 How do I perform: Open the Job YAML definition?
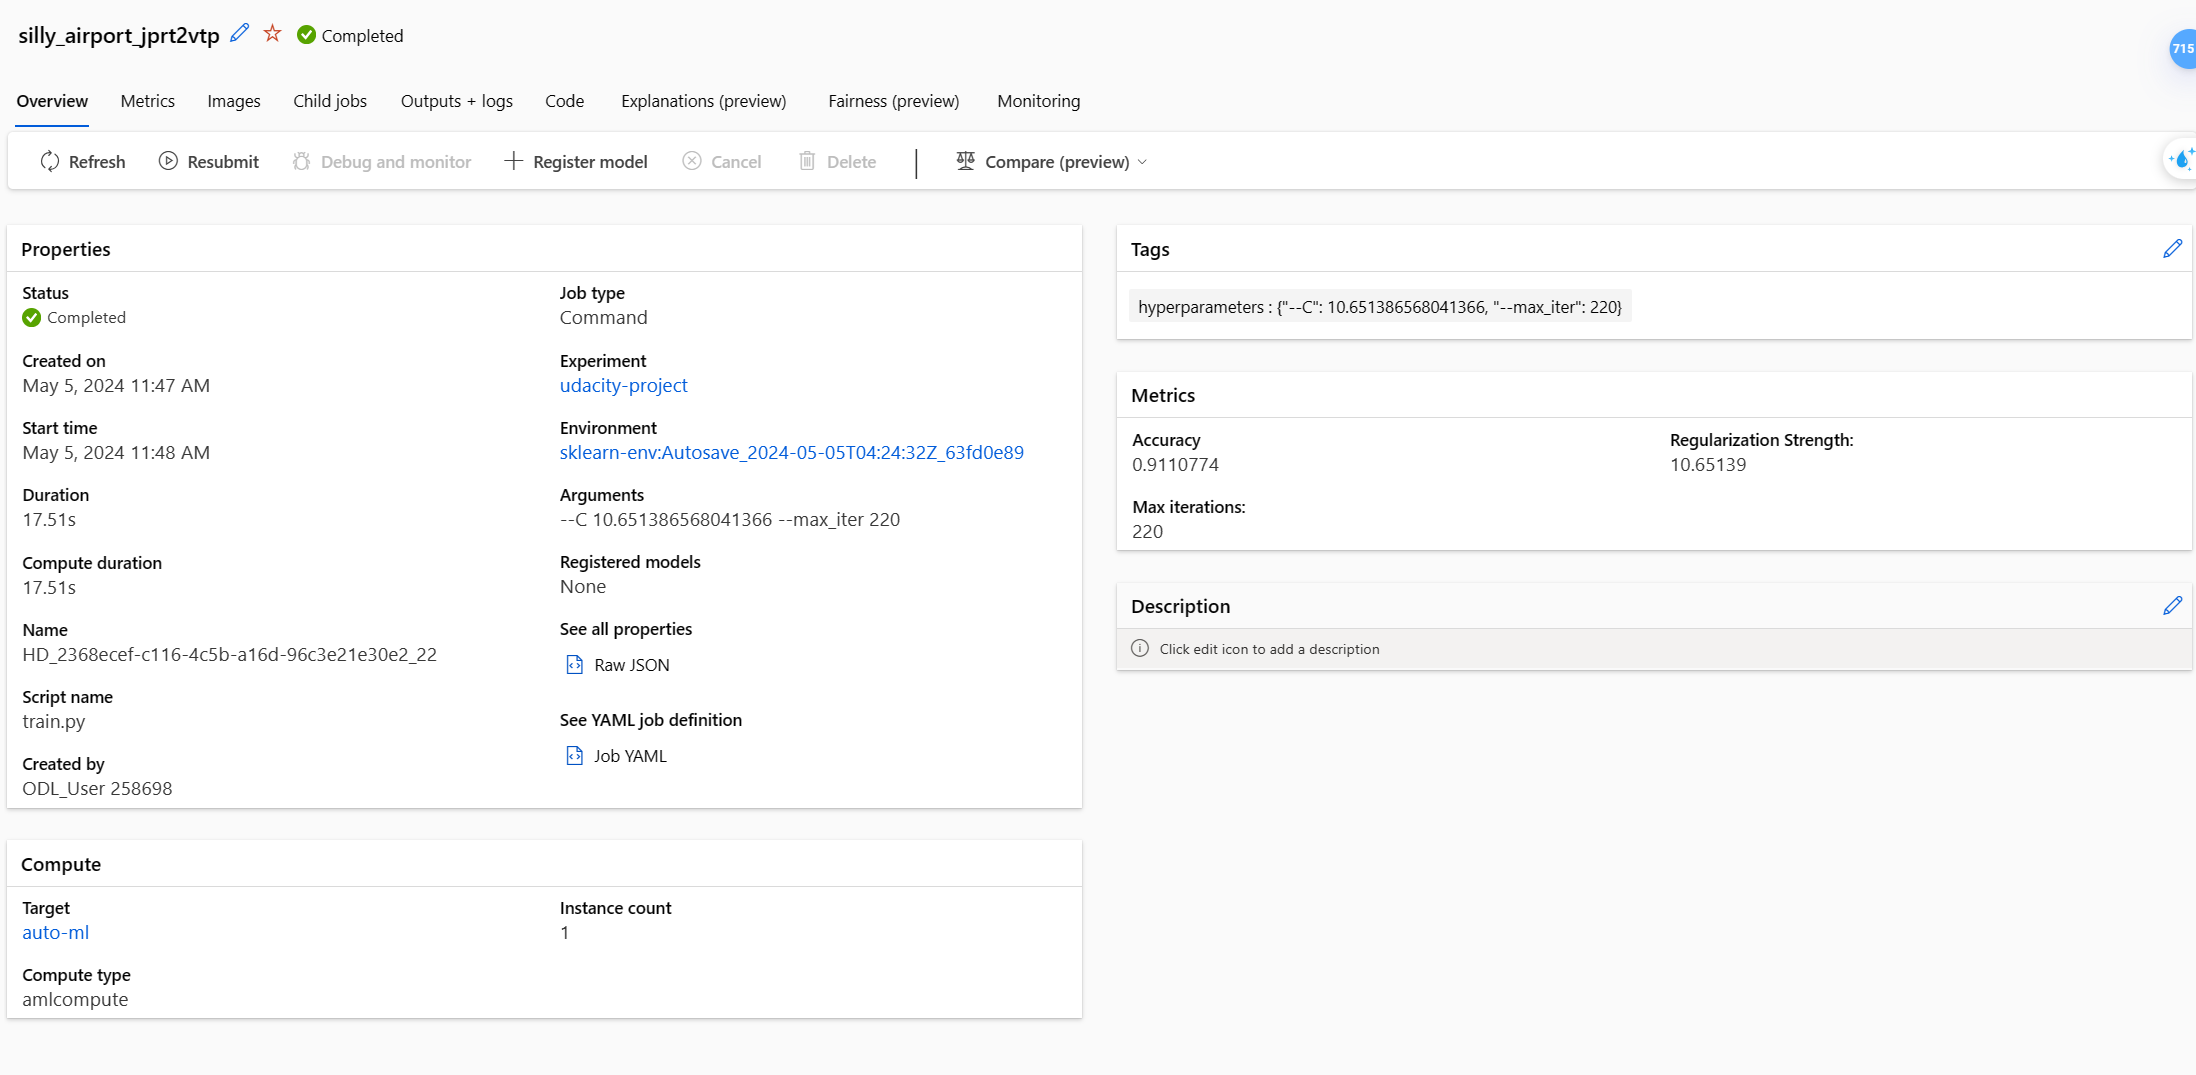point(616,756)
